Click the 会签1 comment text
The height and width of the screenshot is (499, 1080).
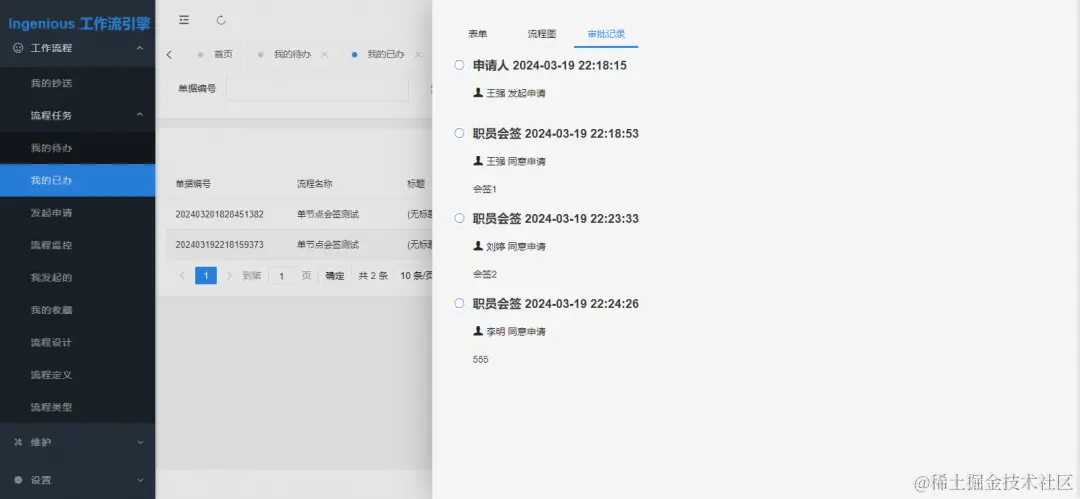pos(485,189)
